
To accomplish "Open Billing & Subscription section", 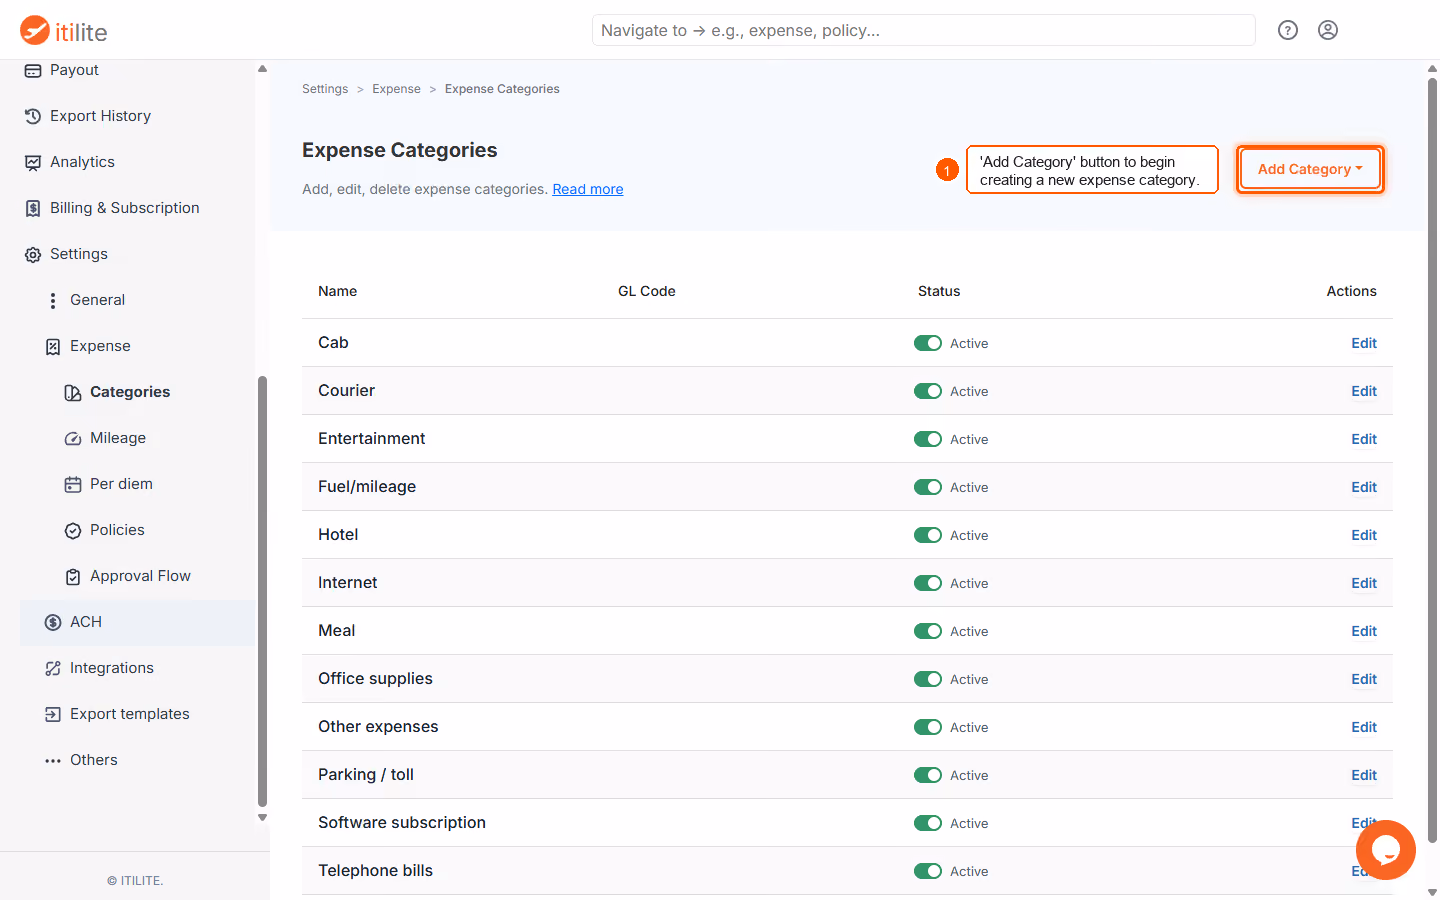I will [125, 208].
